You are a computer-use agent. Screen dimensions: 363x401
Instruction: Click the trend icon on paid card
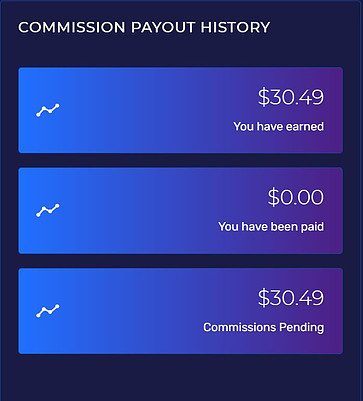[48, 210]
